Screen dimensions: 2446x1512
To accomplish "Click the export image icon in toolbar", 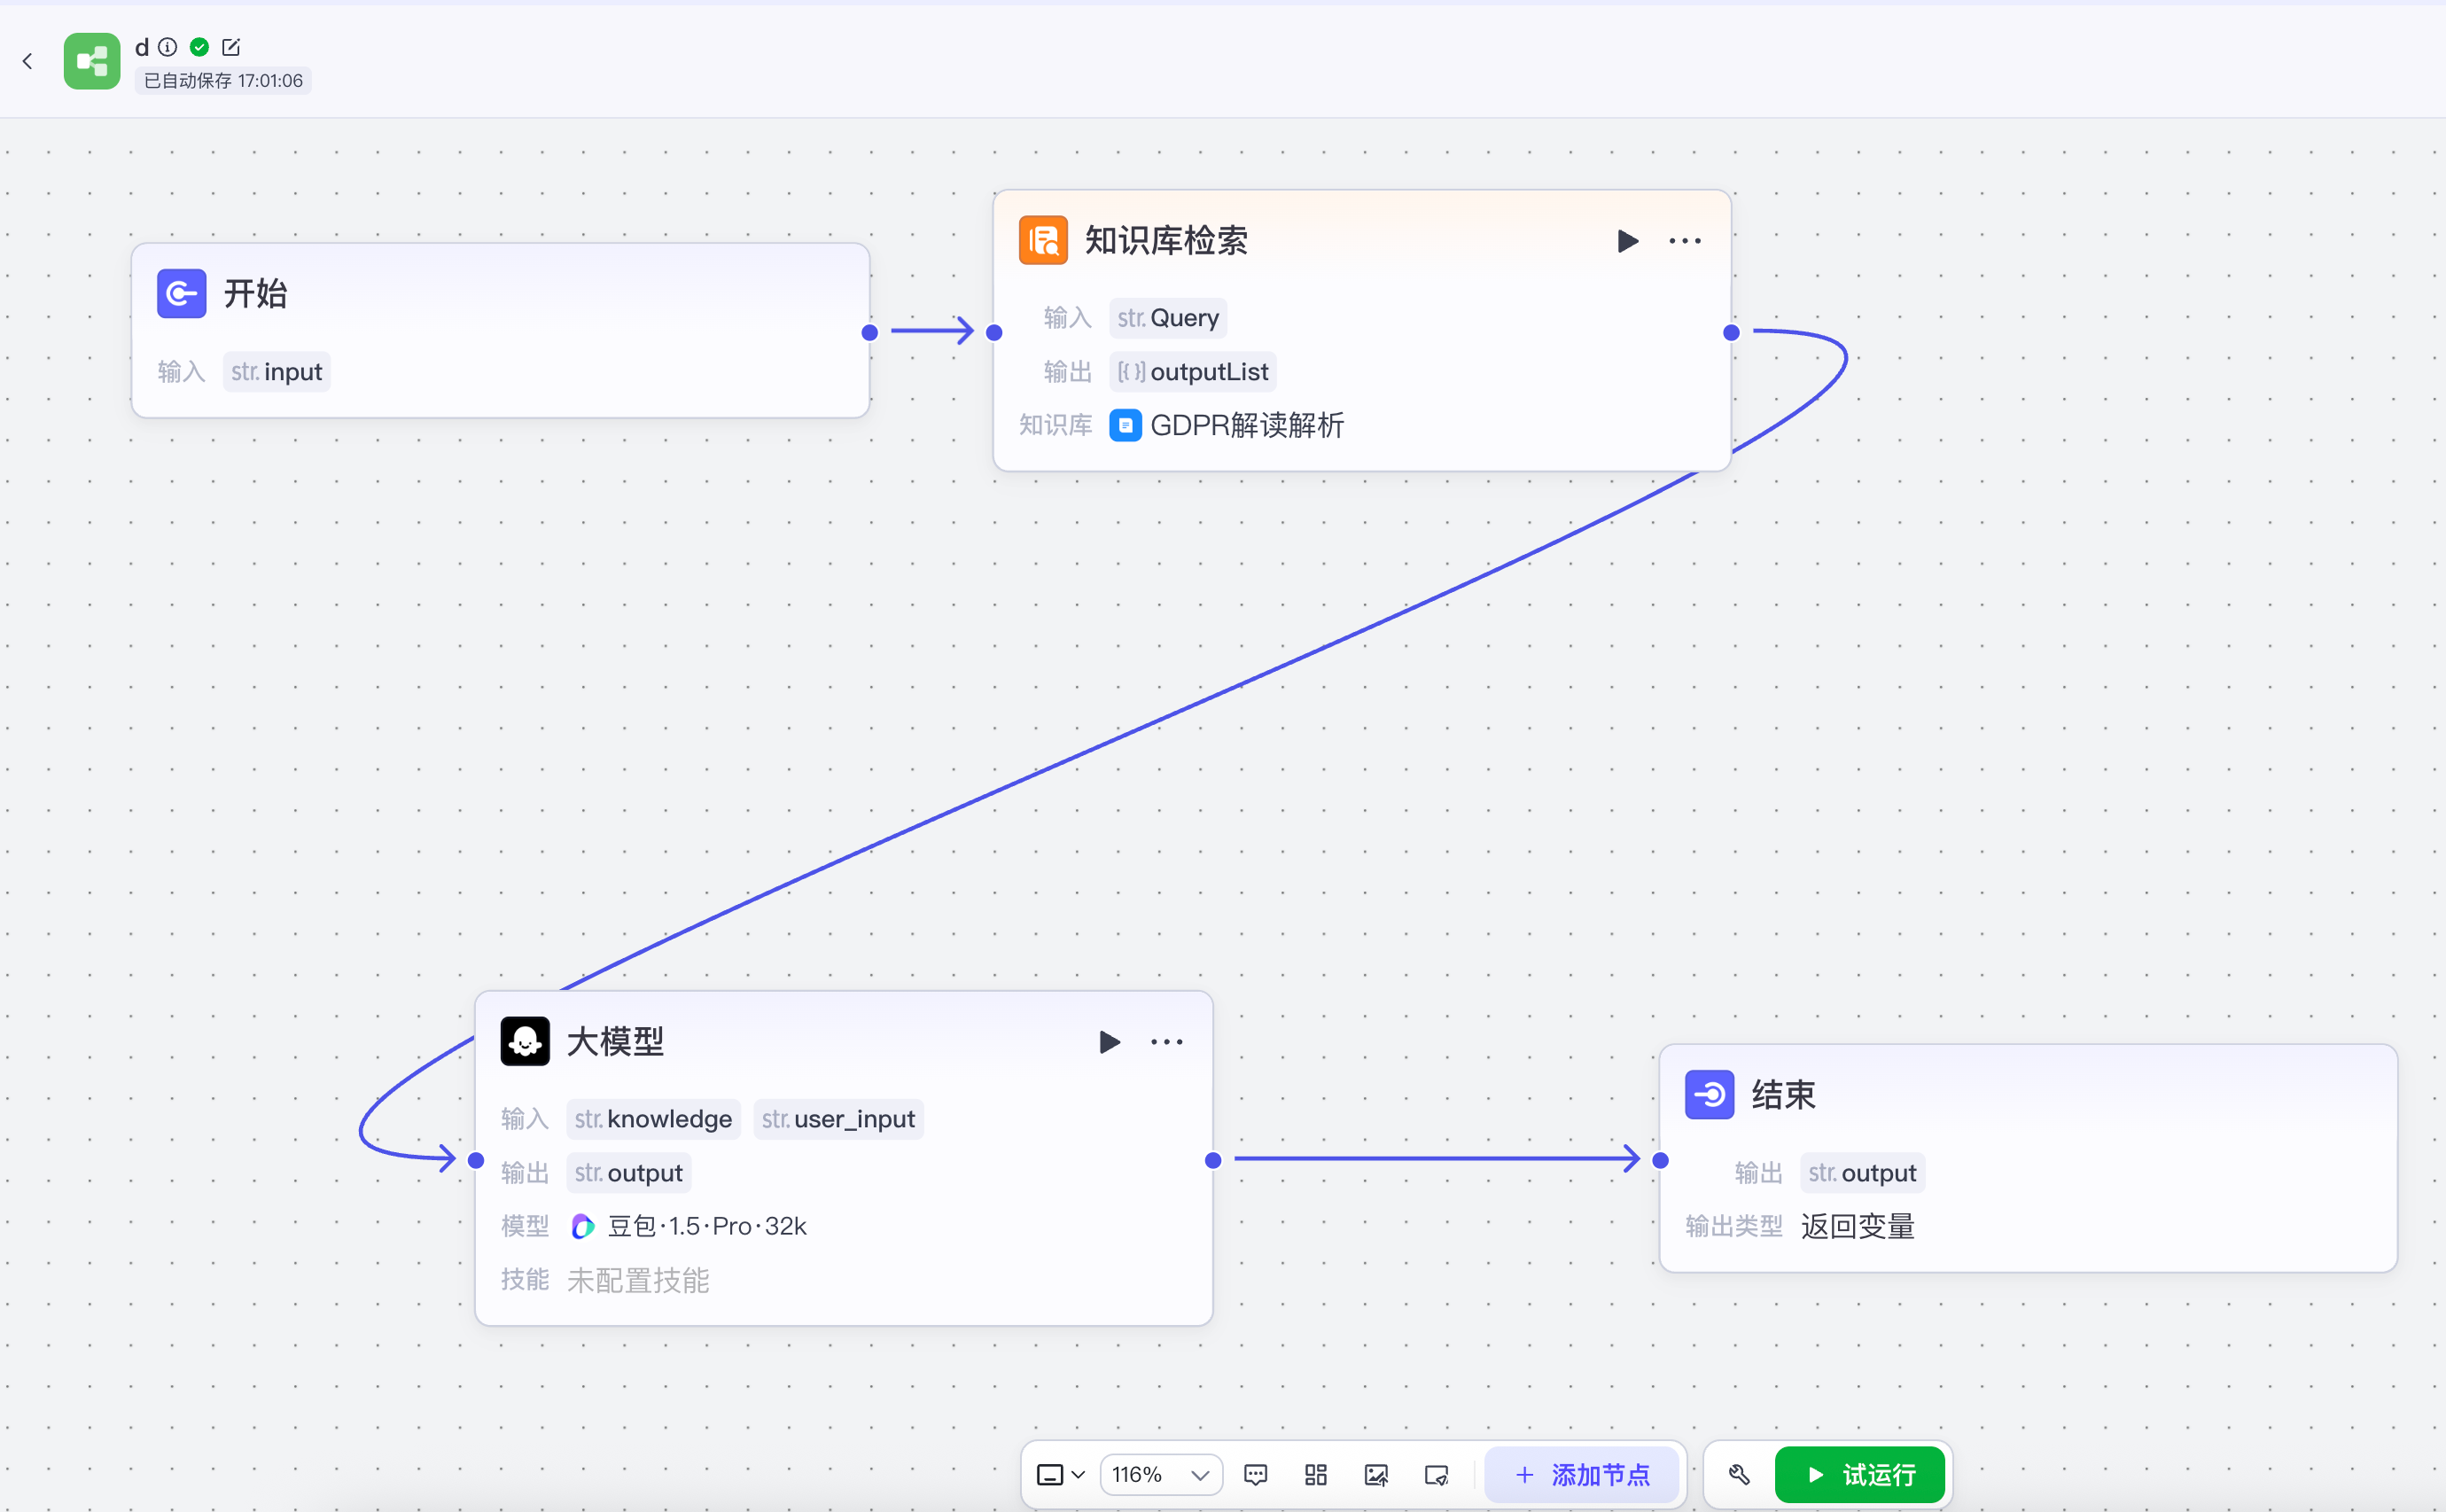I will 1376,1475.
